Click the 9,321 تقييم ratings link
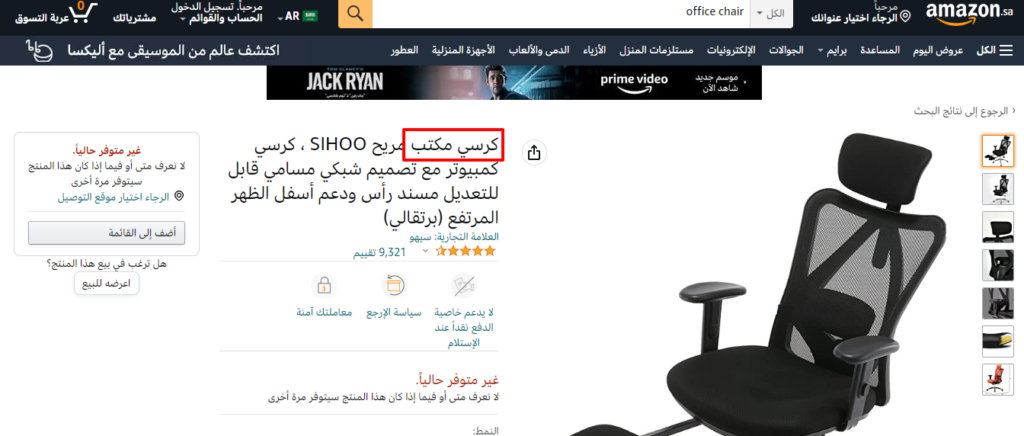1024x436 pixels. tap(380, 251)
